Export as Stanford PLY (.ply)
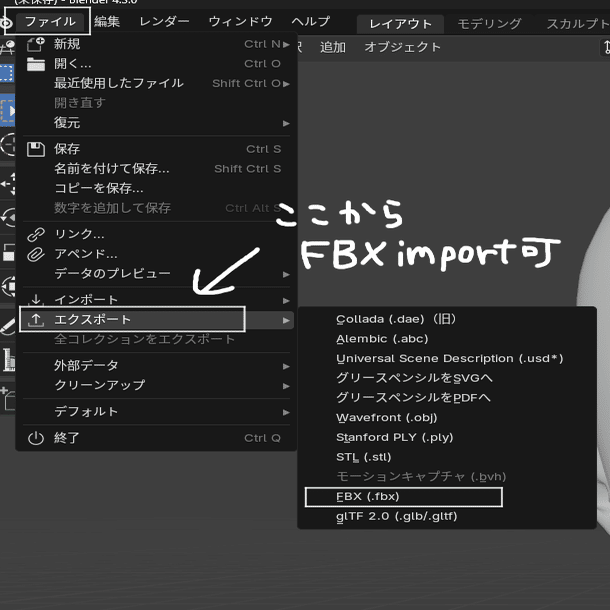 447,437
